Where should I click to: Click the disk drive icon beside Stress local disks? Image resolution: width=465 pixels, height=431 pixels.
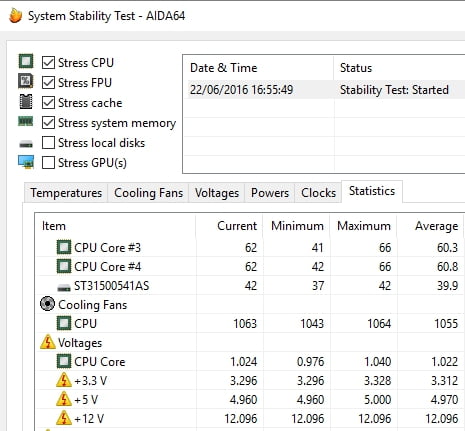tap(26, 144)
